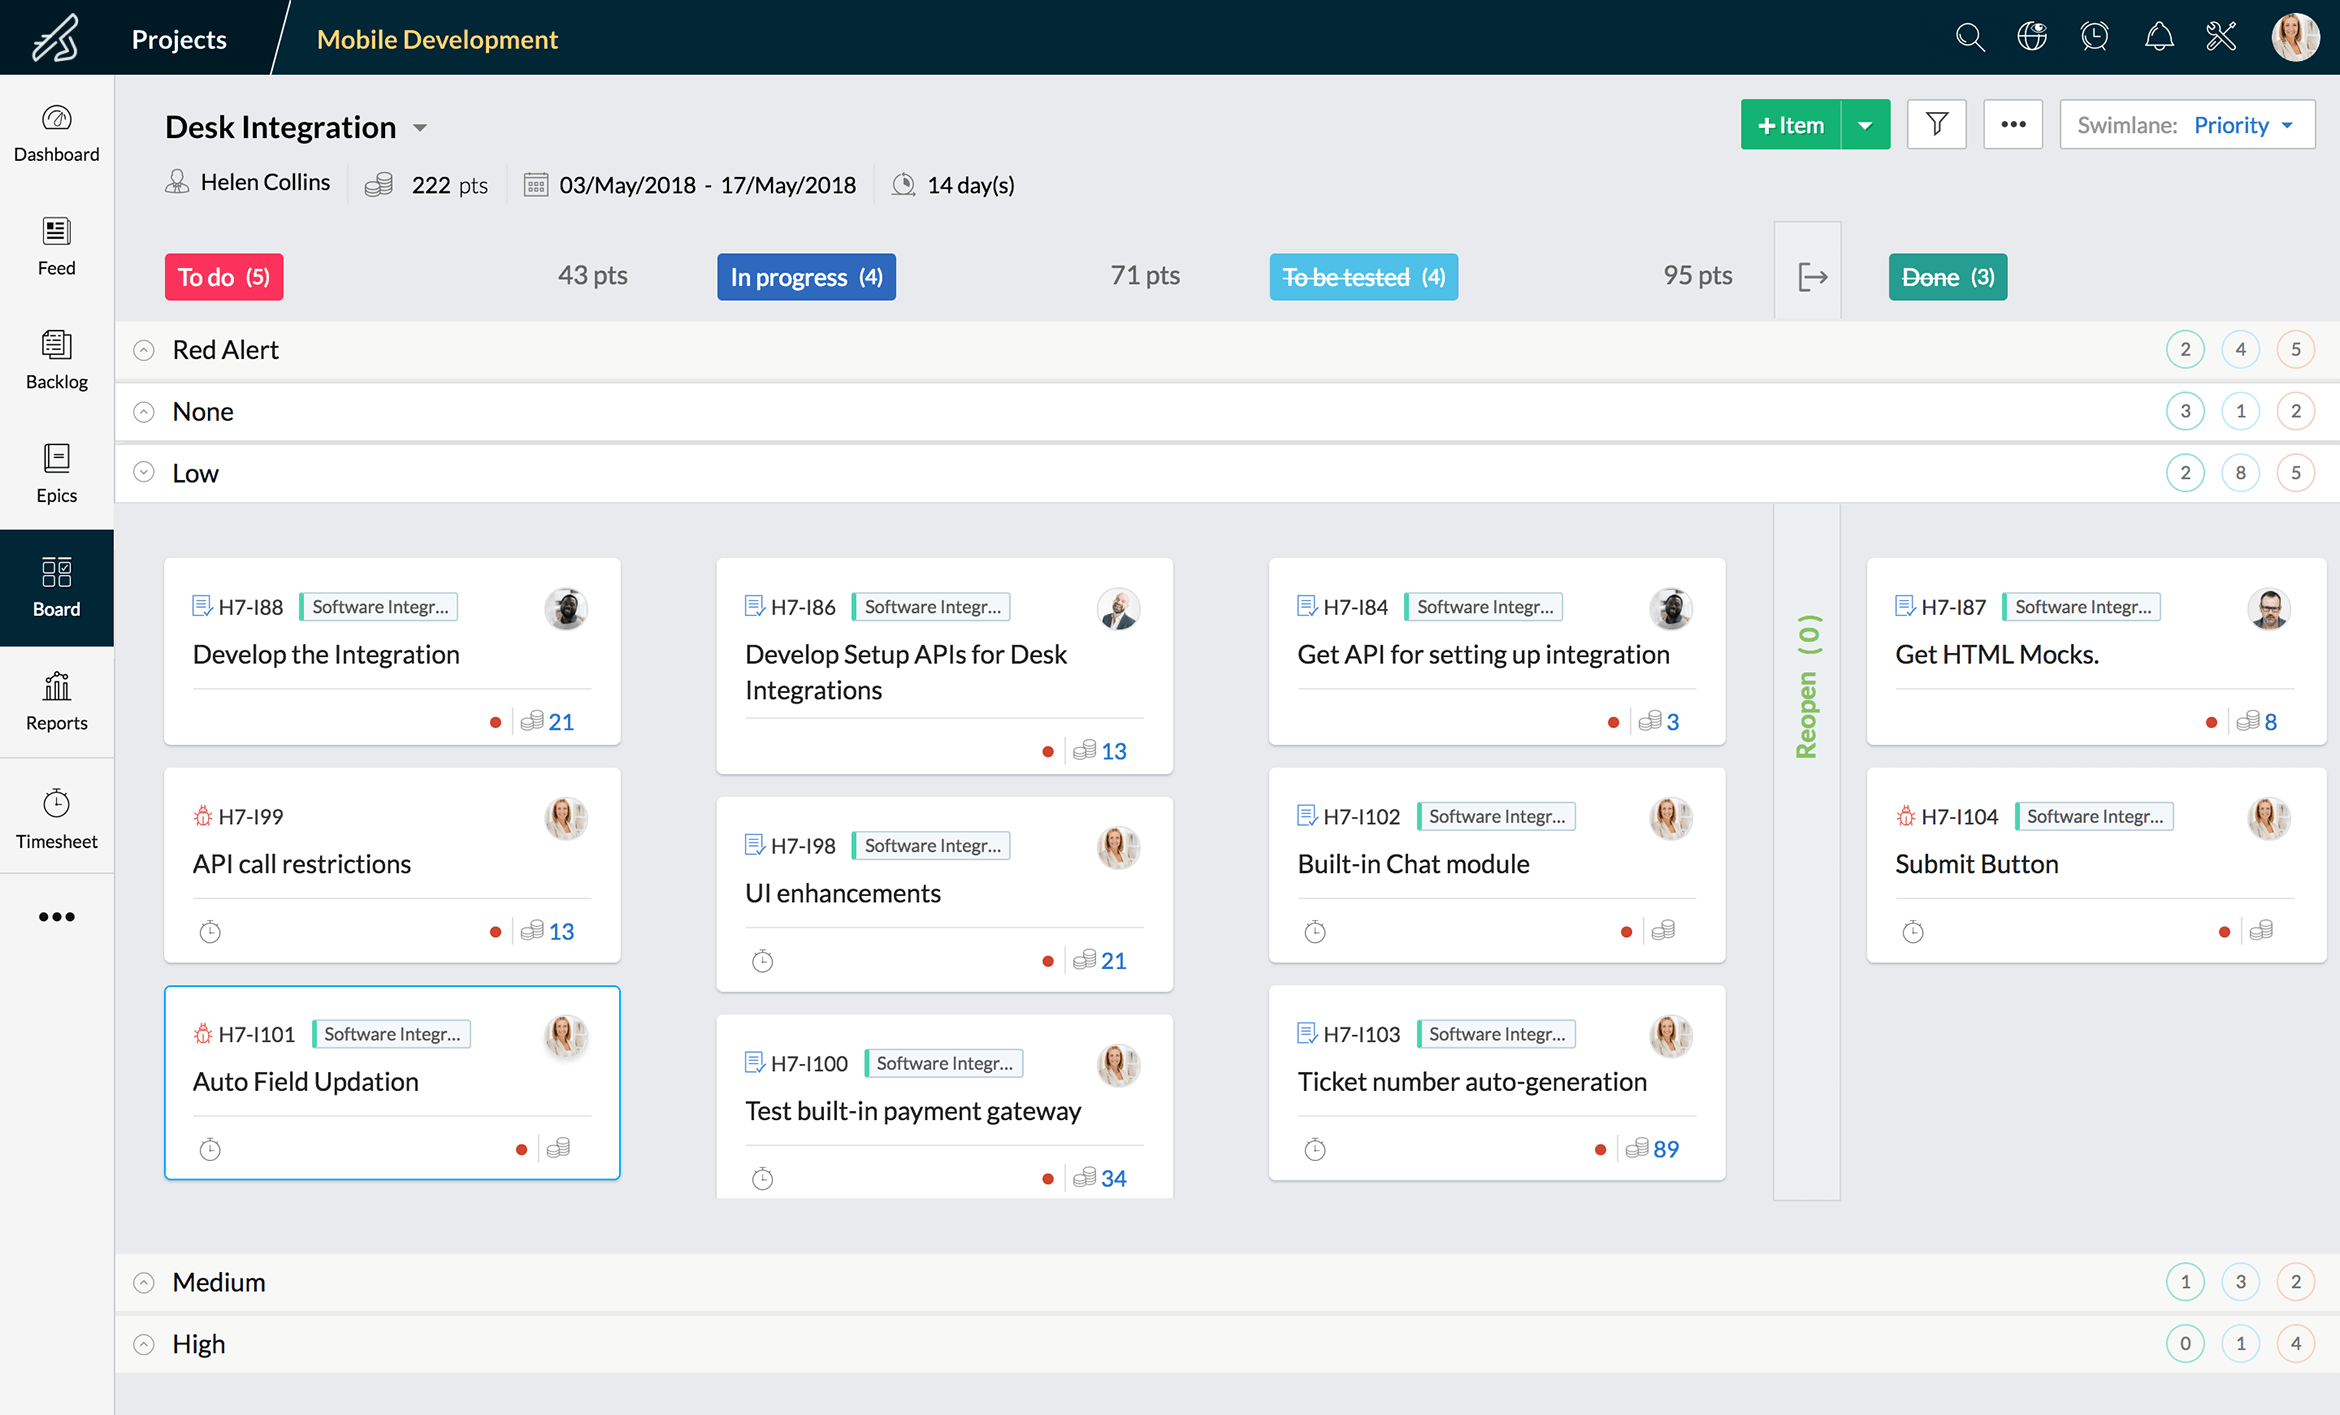Click the search icon in top bar
Image resolution: width=2340 pixels, height=1415 pixels.
tap(1969, 37)
